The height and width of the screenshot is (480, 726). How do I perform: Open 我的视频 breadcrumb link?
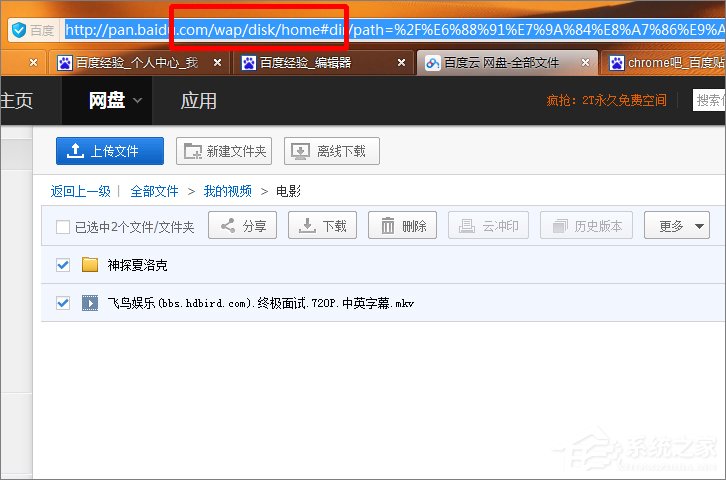pyautogui.click(x=228, y=191)
